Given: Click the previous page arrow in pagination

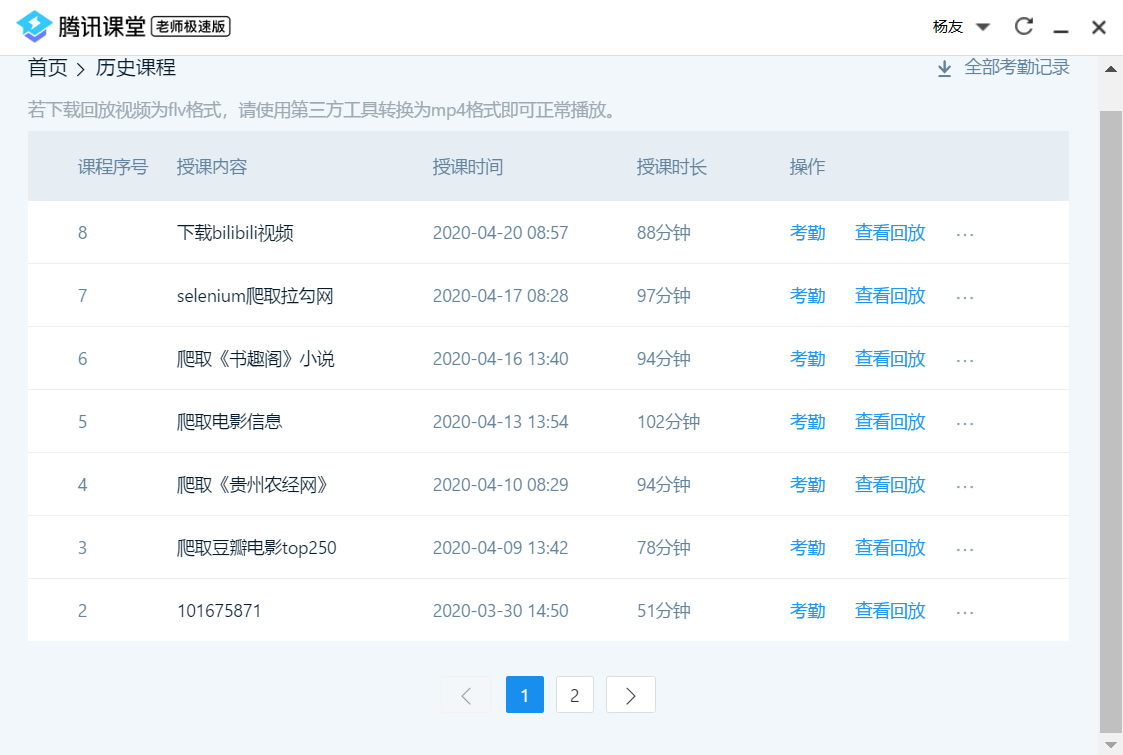Looking at the screenshot, I should (x=466, y=694).
